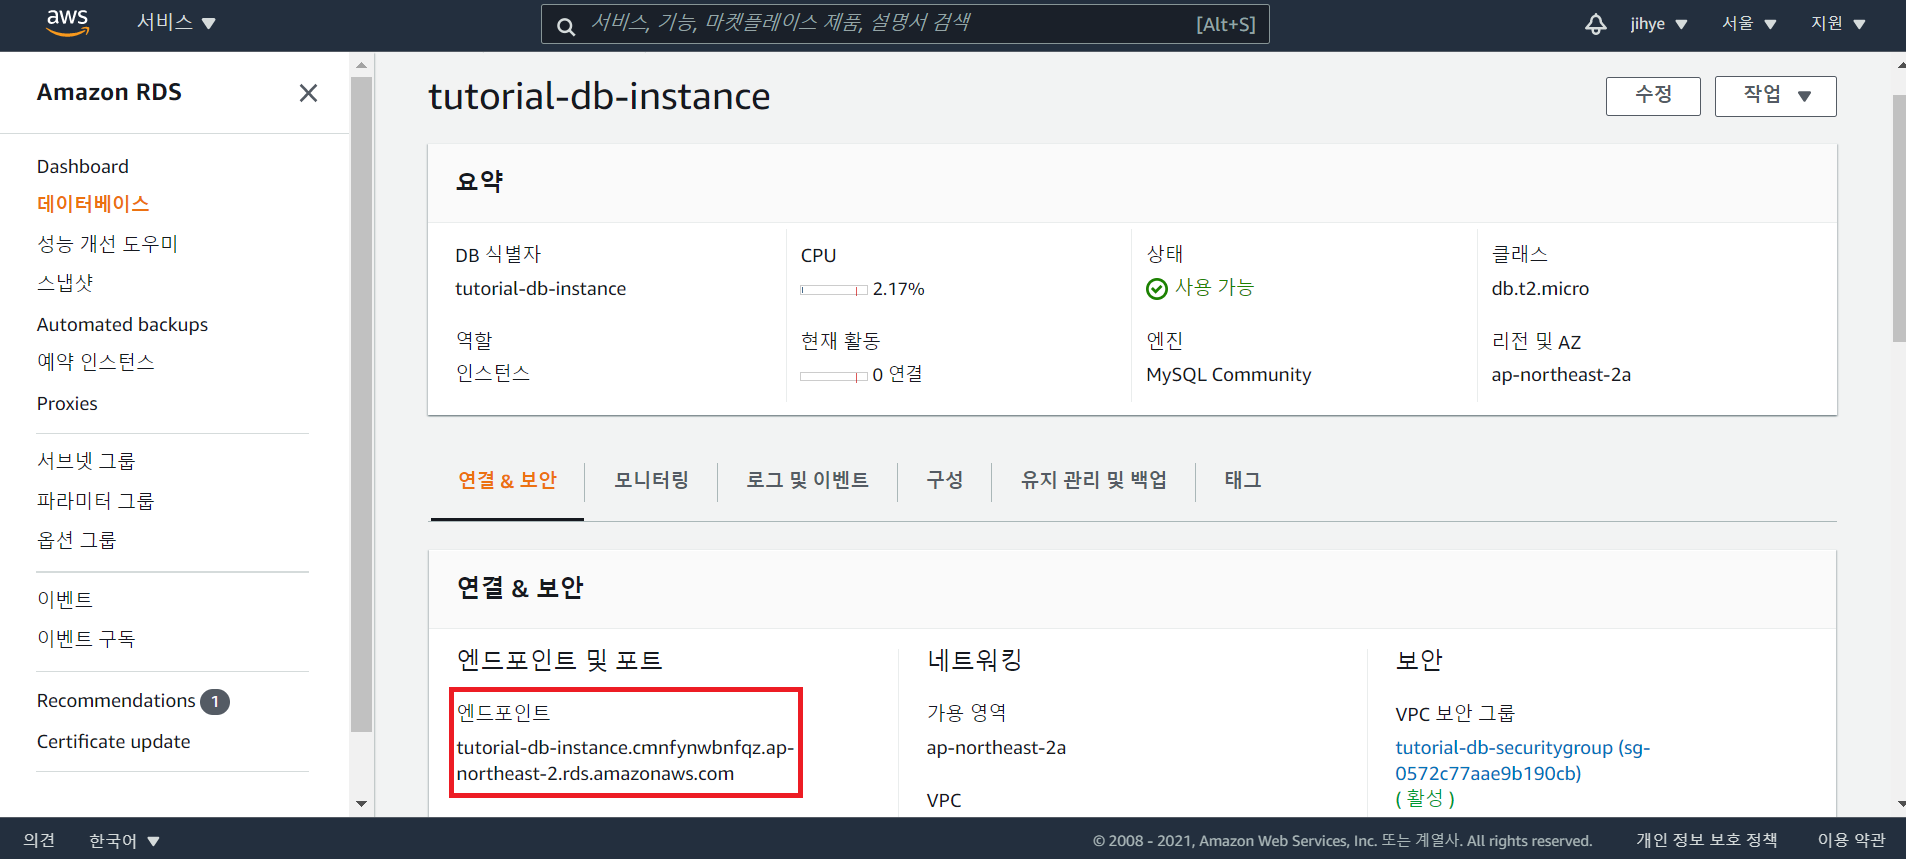
Task: Open 파라미터 그룹 in the sidebar
Action: click(x=95, y=501)
